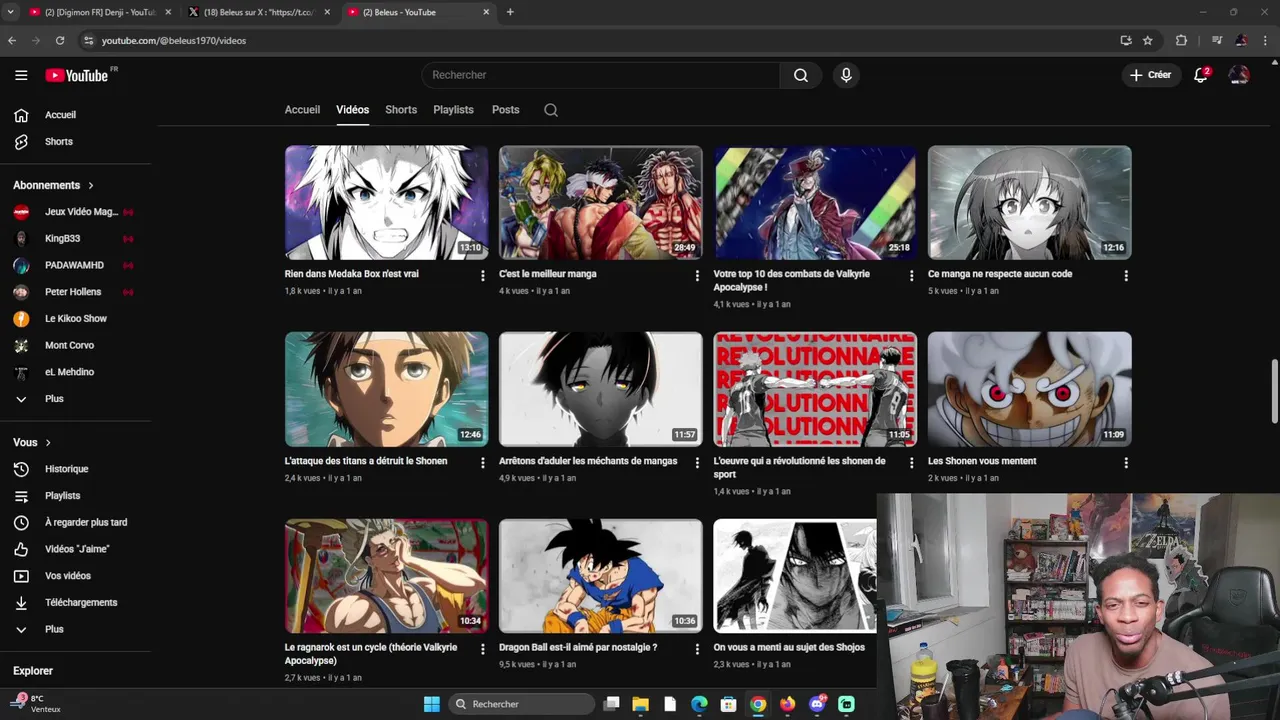Open Discord from the taskbar
This screenshot has width=1280, height=720.
point(817,704)
